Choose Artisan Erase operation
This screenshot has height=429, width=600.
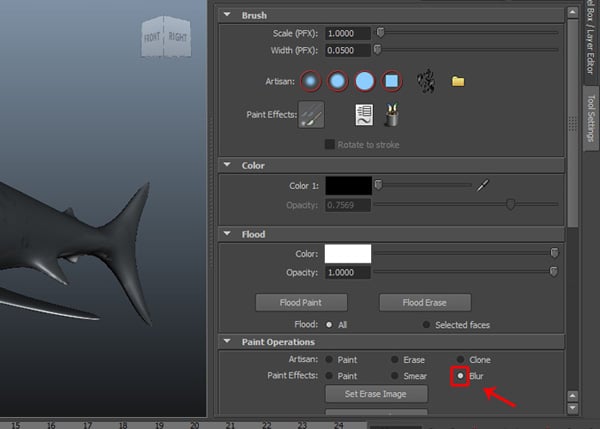(x=395, y=359)
